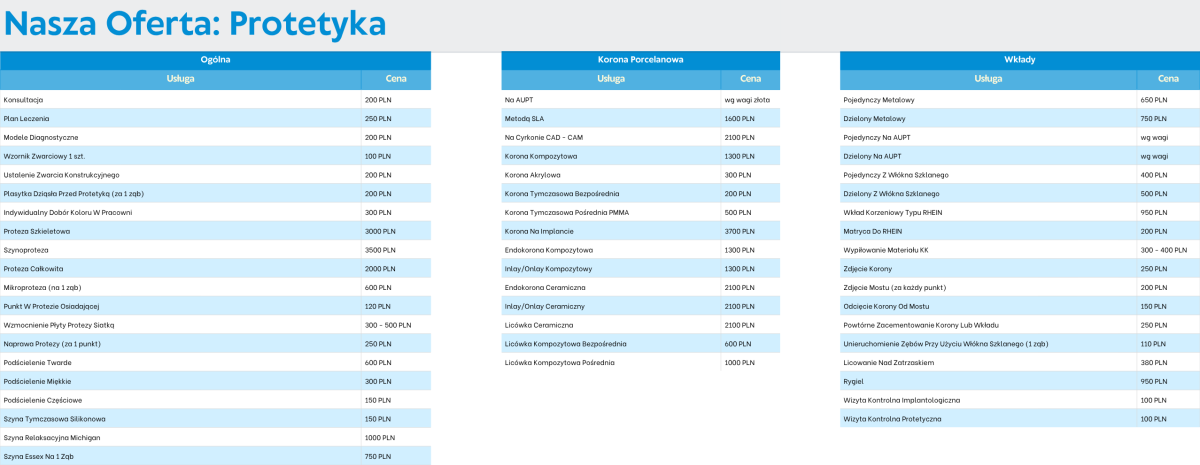Select 'Wizyta Kontrolna Implantologiczna' entry
This screenshot has width=1200, height=465.
point(902,400)
